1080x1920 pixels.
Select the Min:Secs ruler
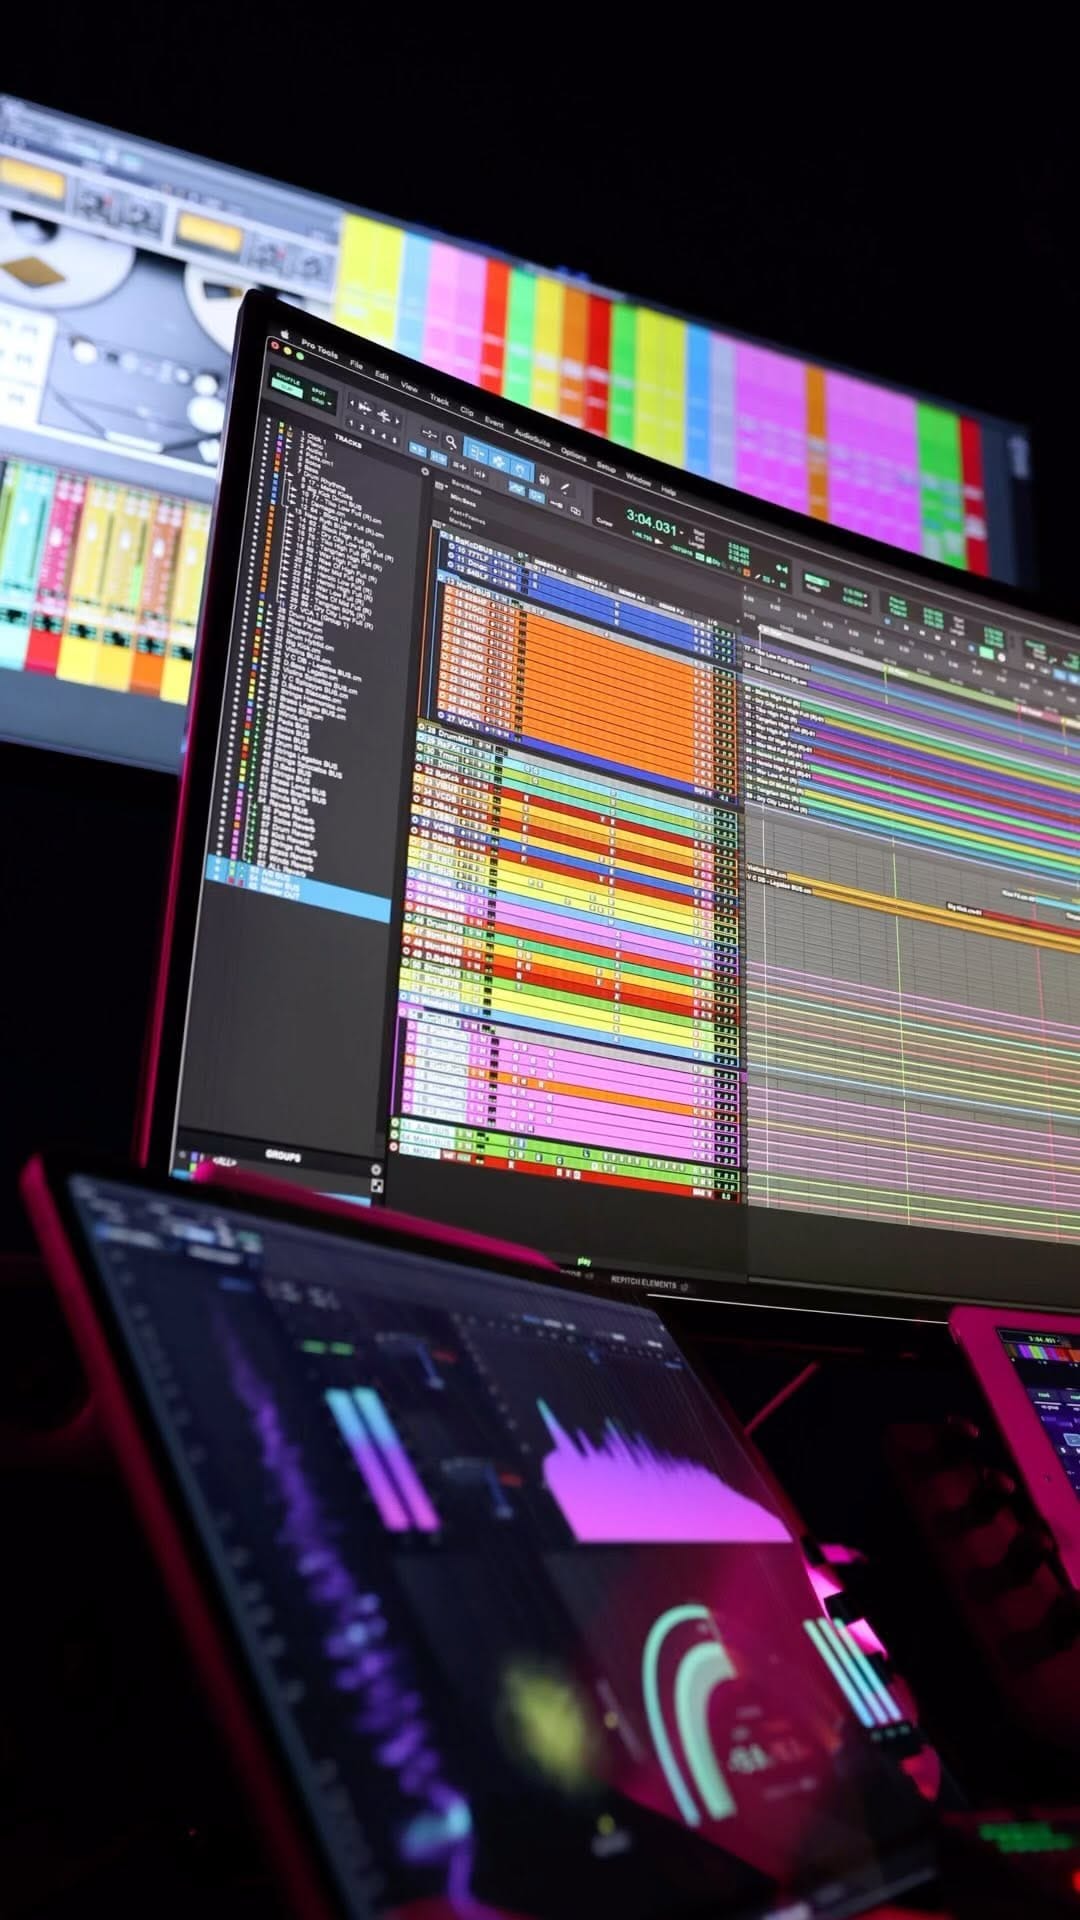(462, 501)
